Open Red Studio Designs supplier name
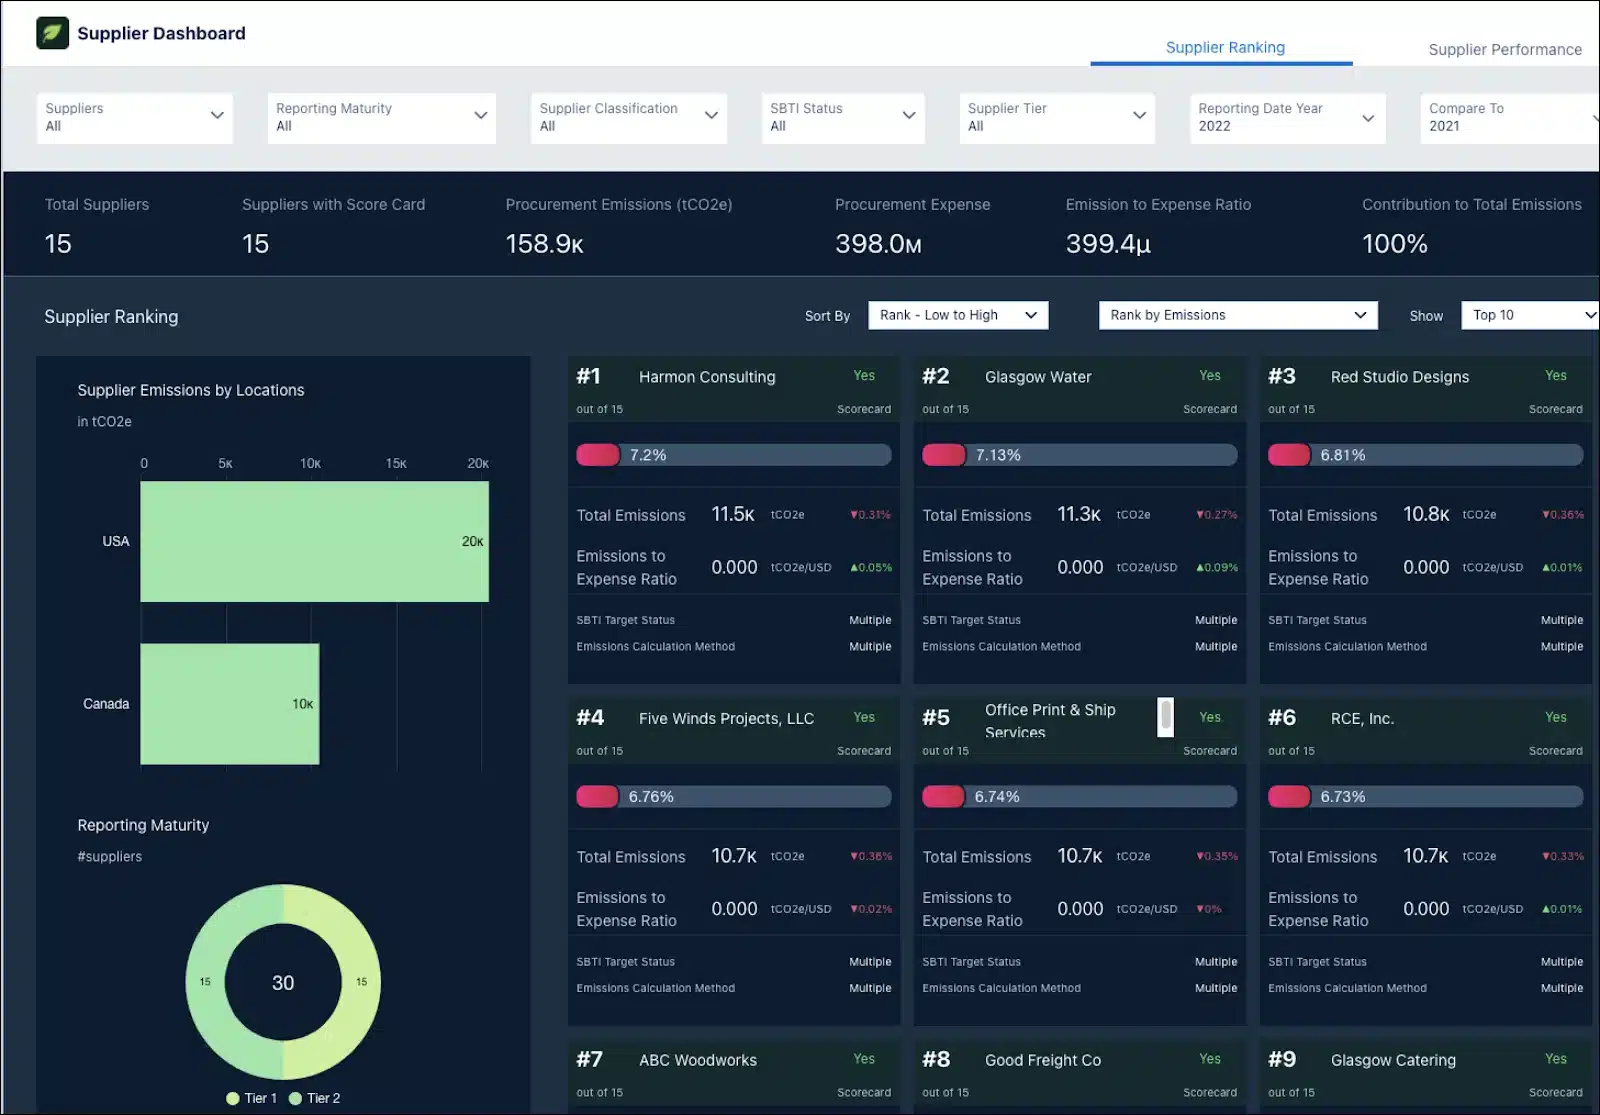1600x1115 pixels. click(x=1399, y=377)
